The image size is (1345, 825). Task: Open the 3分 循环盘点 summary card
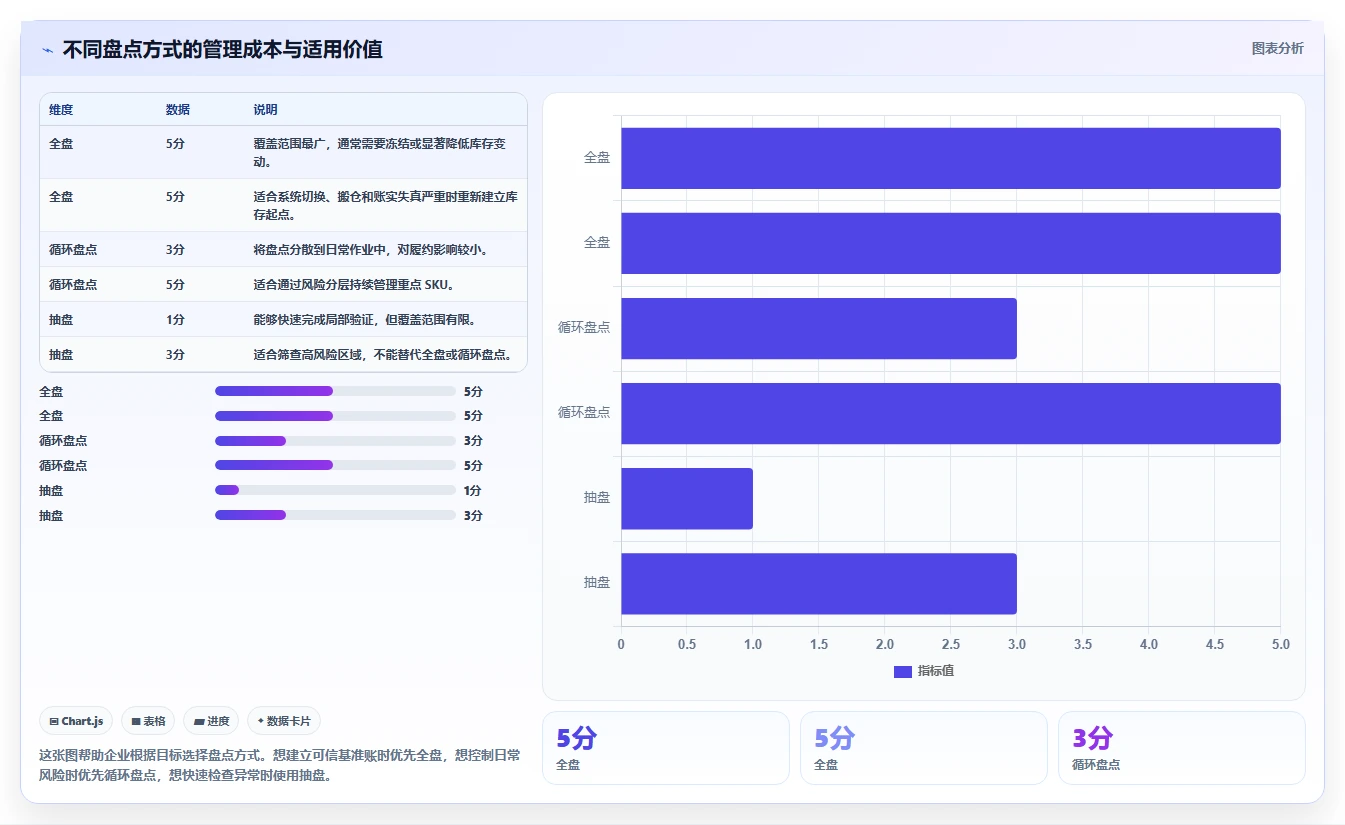pos(1181,748)
